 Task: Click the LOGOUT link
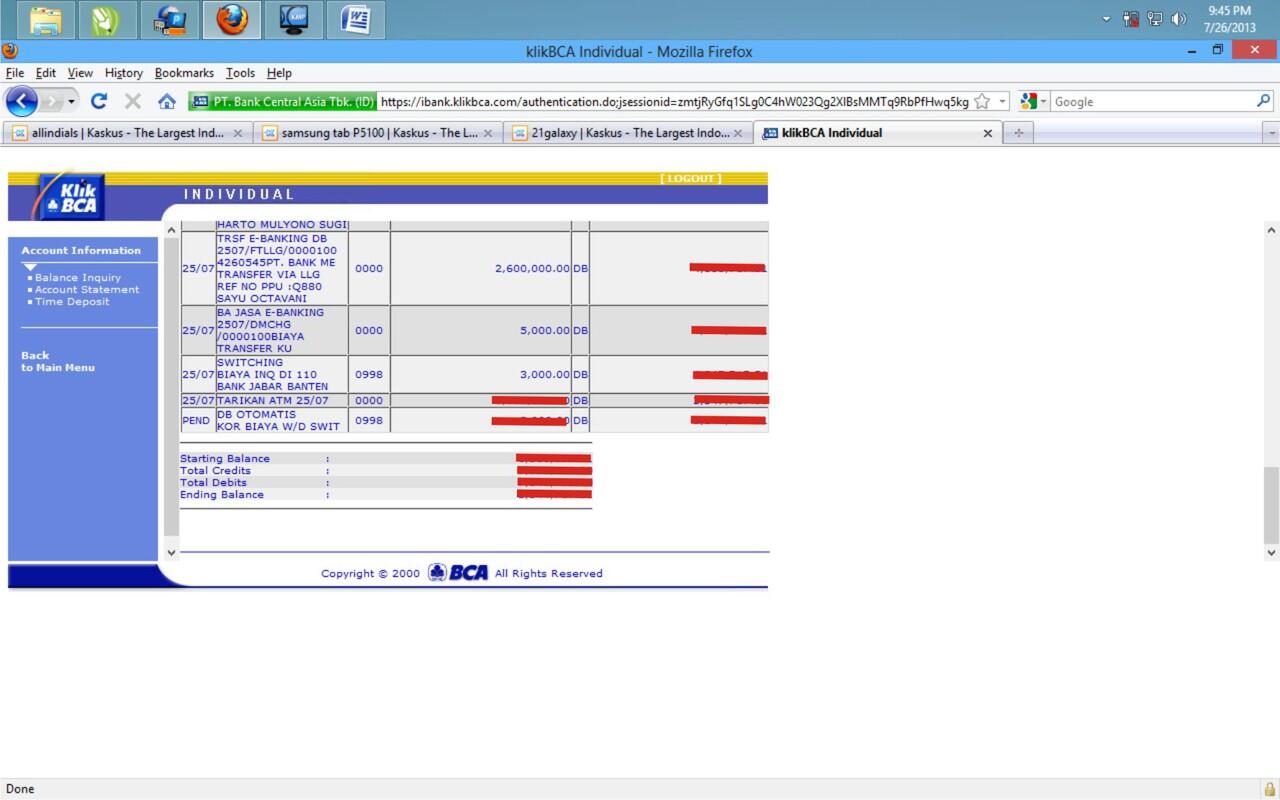point(691,179)
